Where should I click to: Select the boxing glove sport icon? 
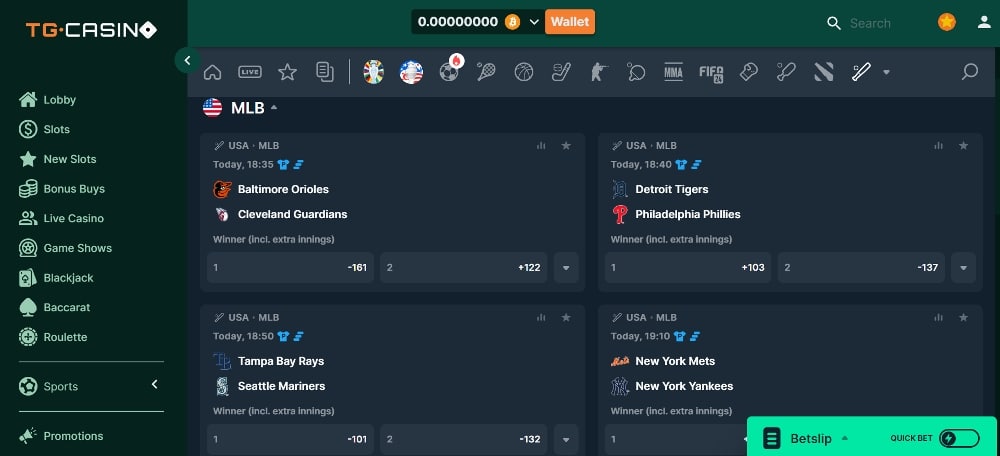(x=749, y=72)
